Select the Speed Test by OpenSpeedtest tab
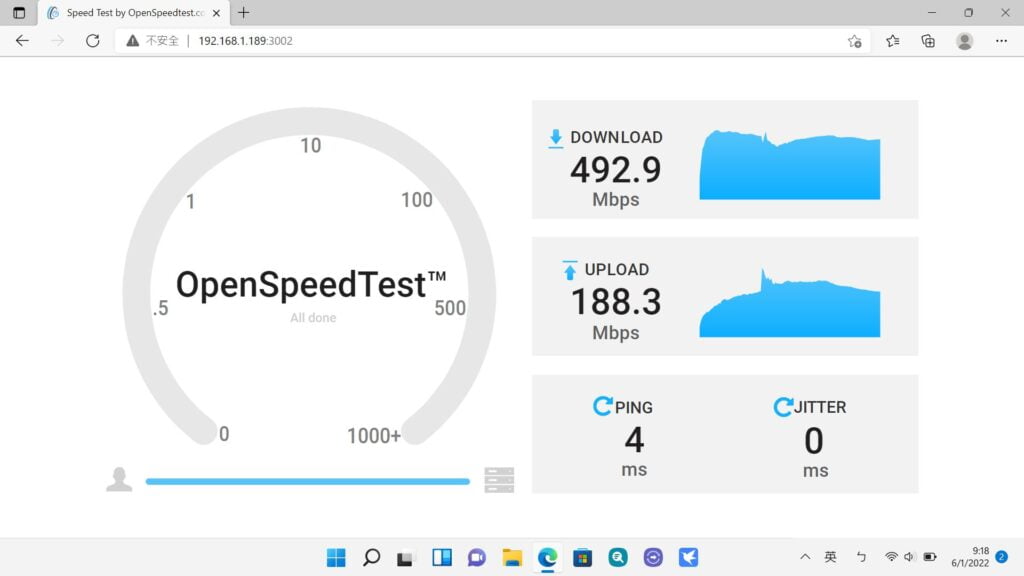Screen dimensions: 1024x576 click(134, 12)
